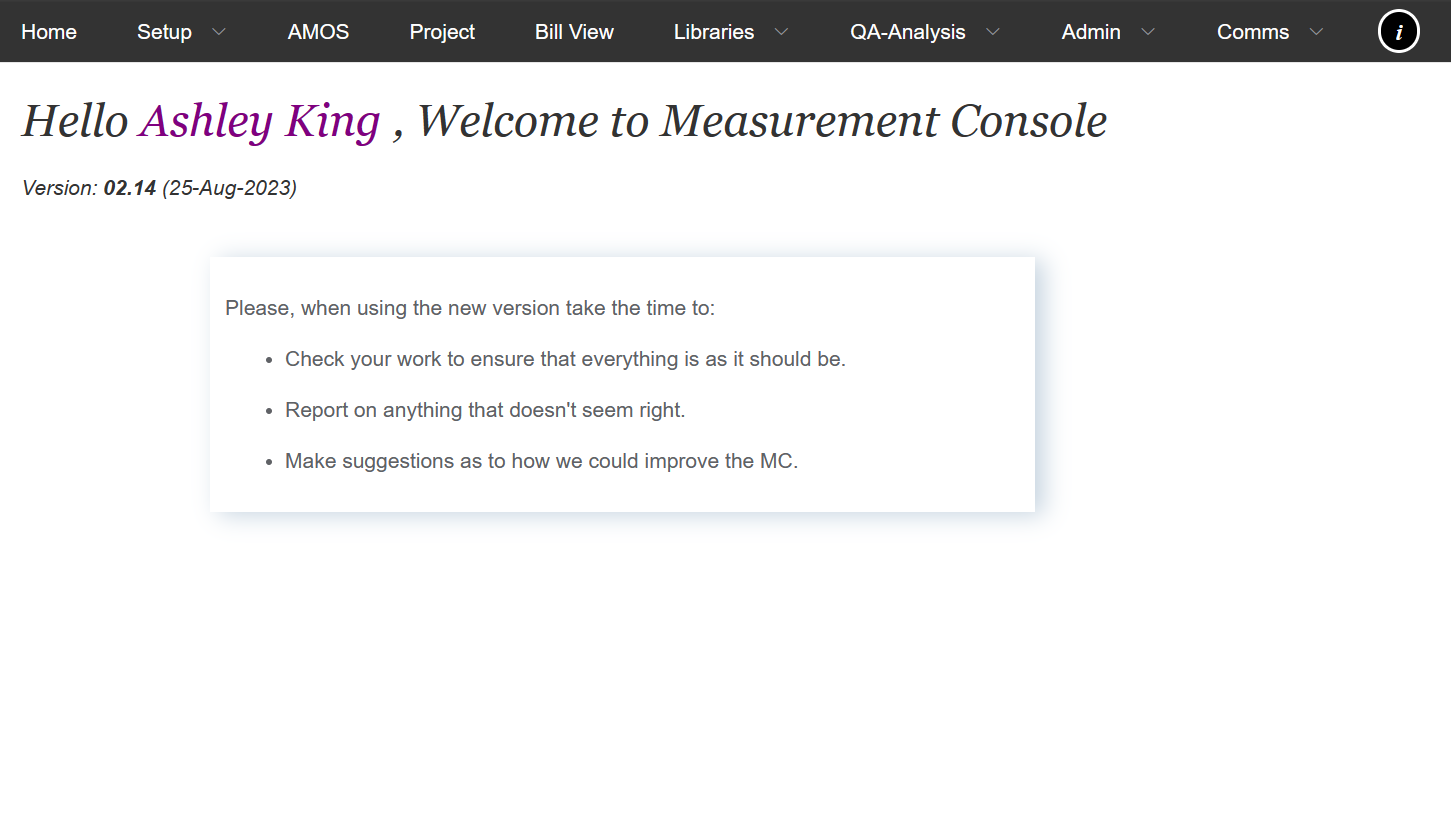Click the chevron next to Comms
The width and height of the screenshot is (1451, 816).
(x=1316, y=32)
